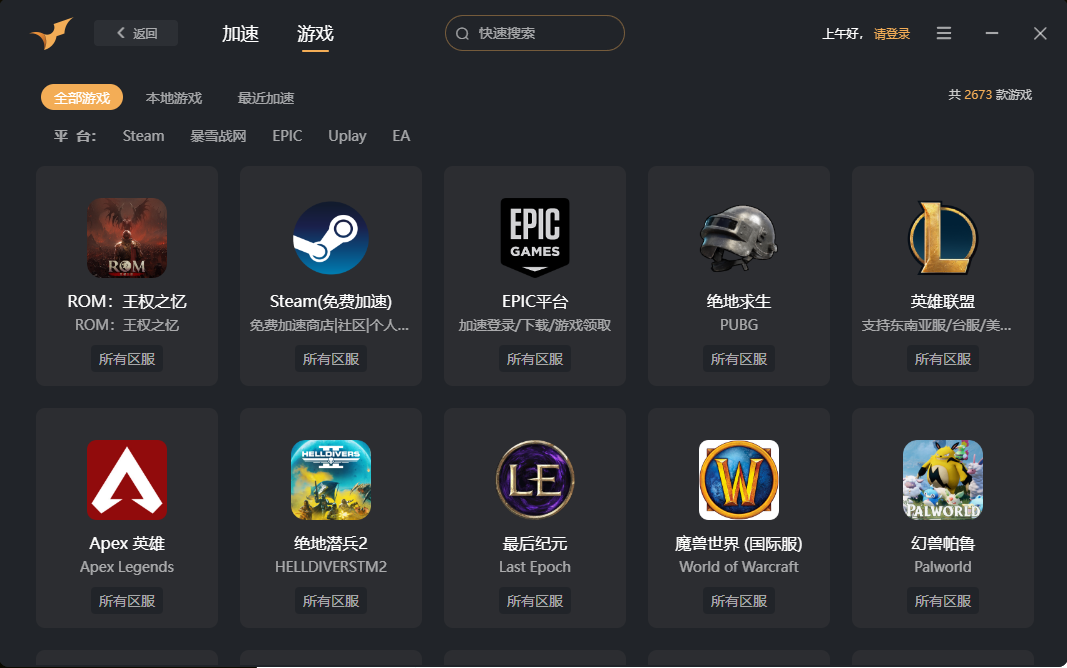
Task: Click the Steam logo icon
Action: pos(331,238)
